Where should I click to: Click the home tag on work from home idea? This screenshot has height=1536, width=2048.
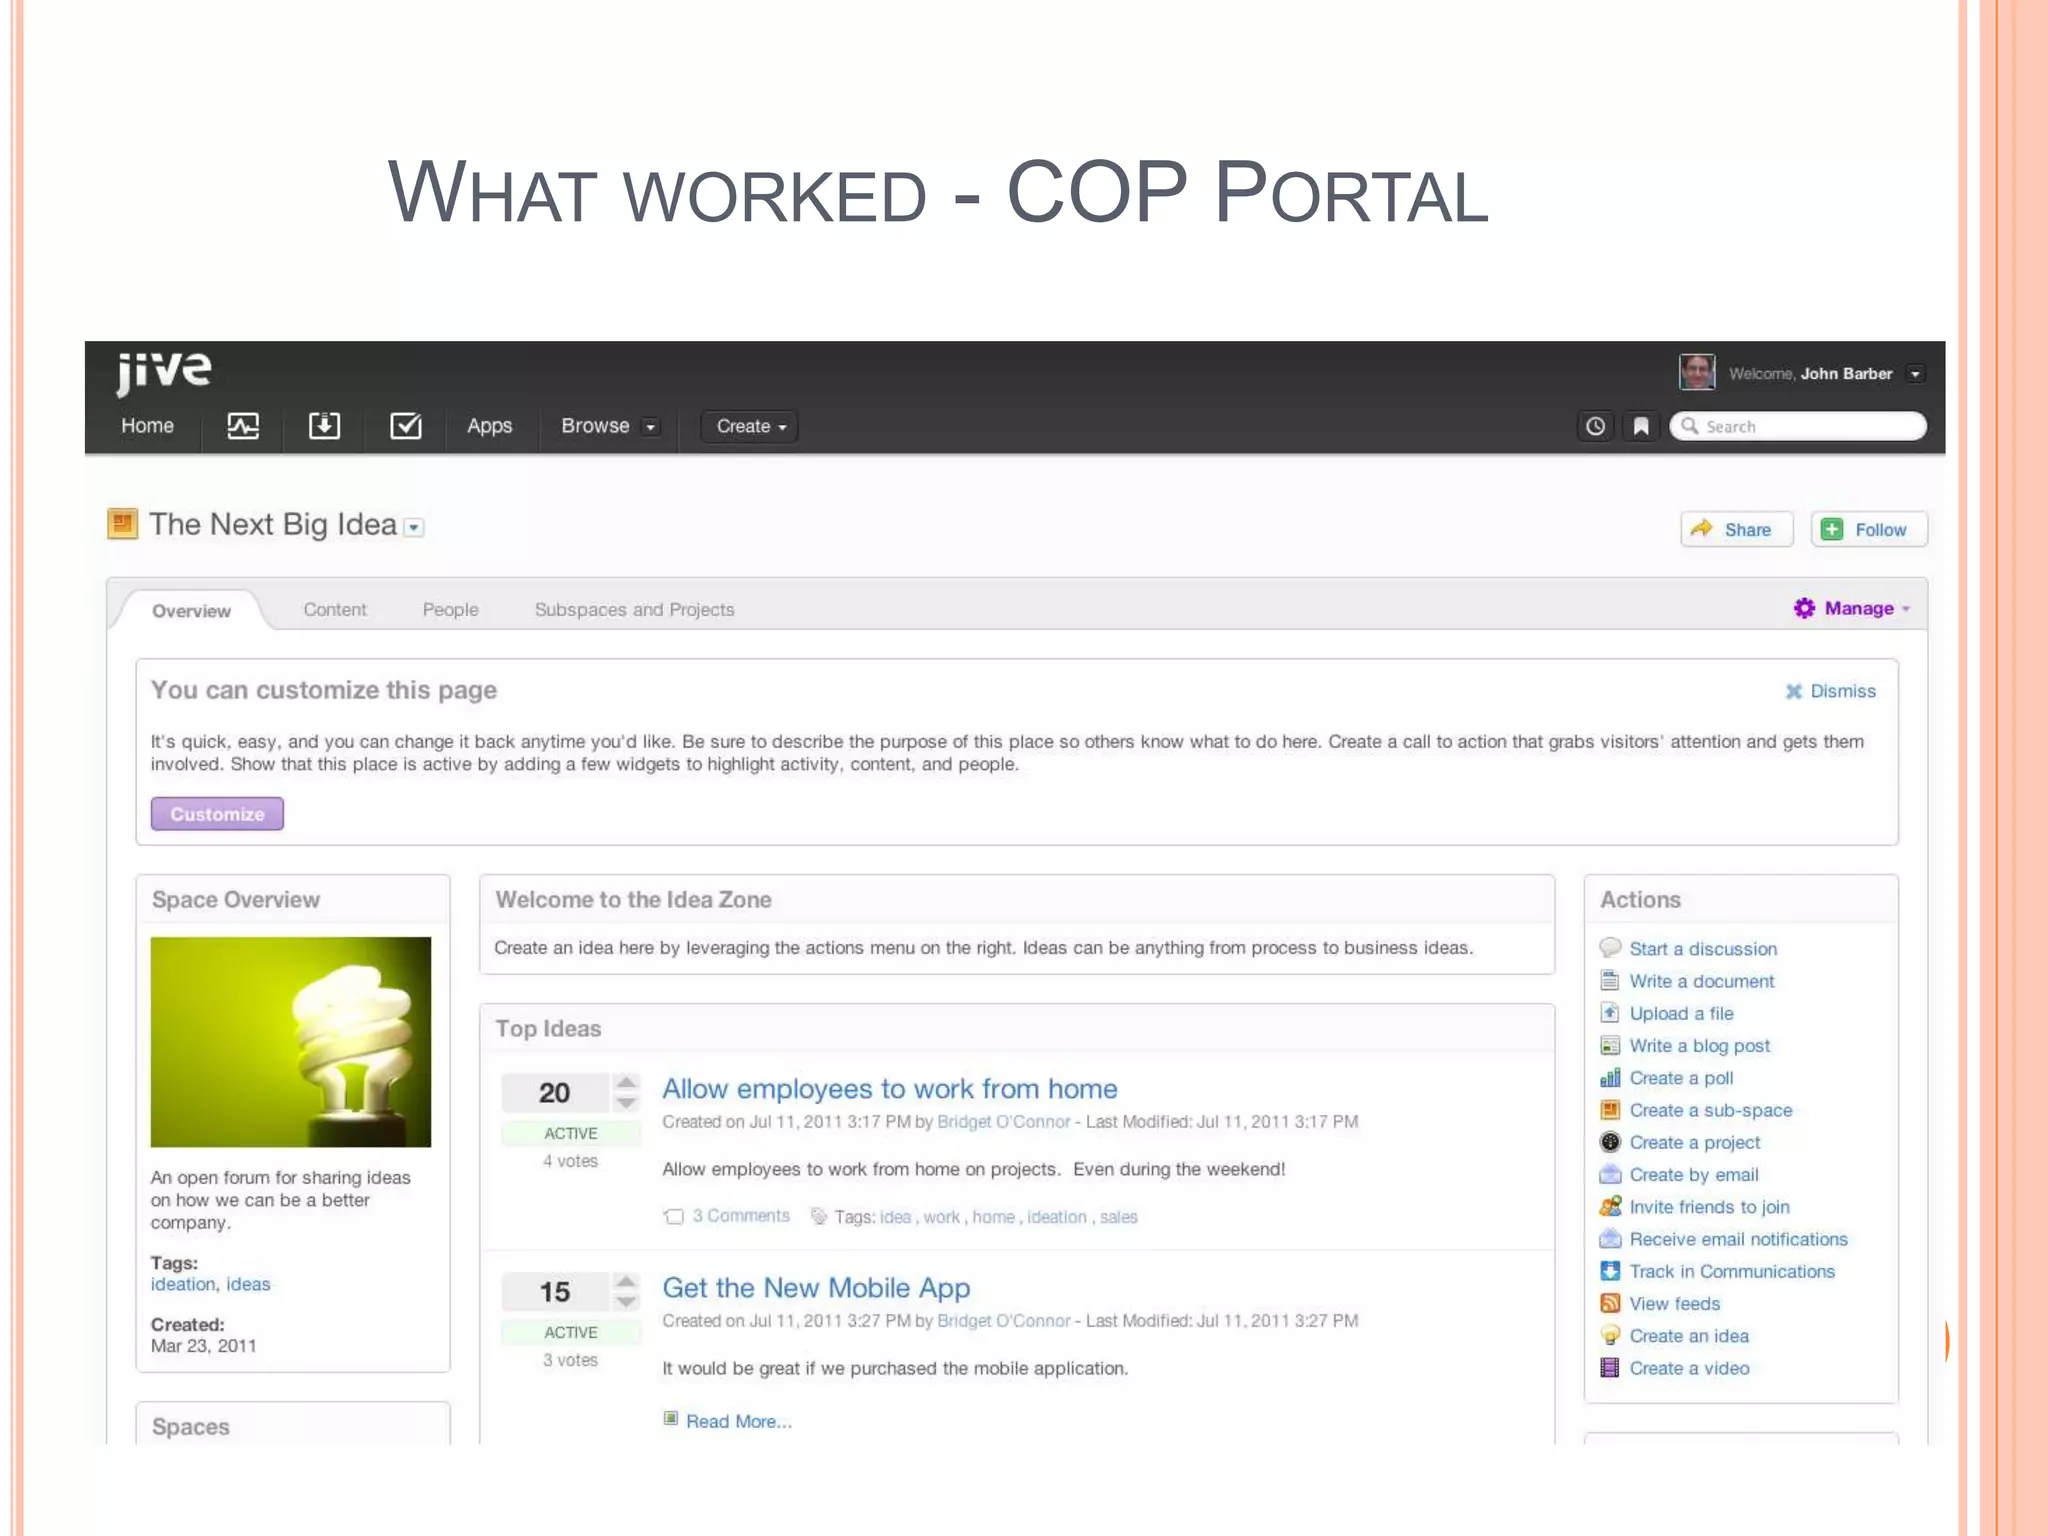tap(993, 1217)
